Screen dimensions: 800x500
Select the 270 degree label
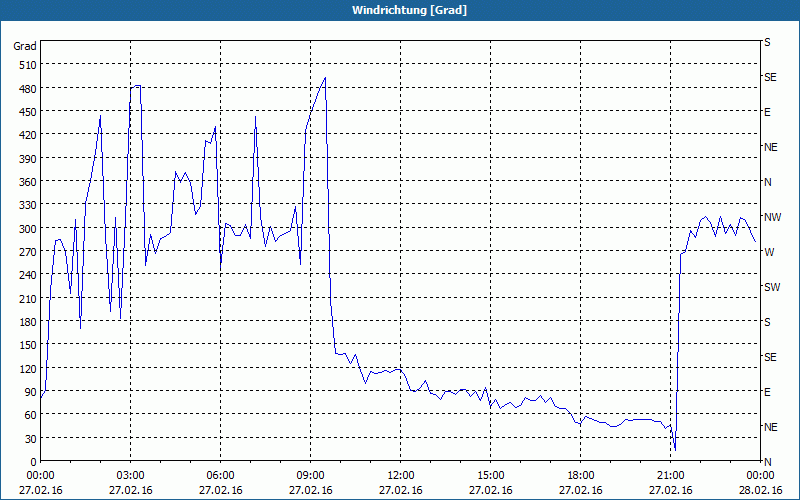(28, 252)
